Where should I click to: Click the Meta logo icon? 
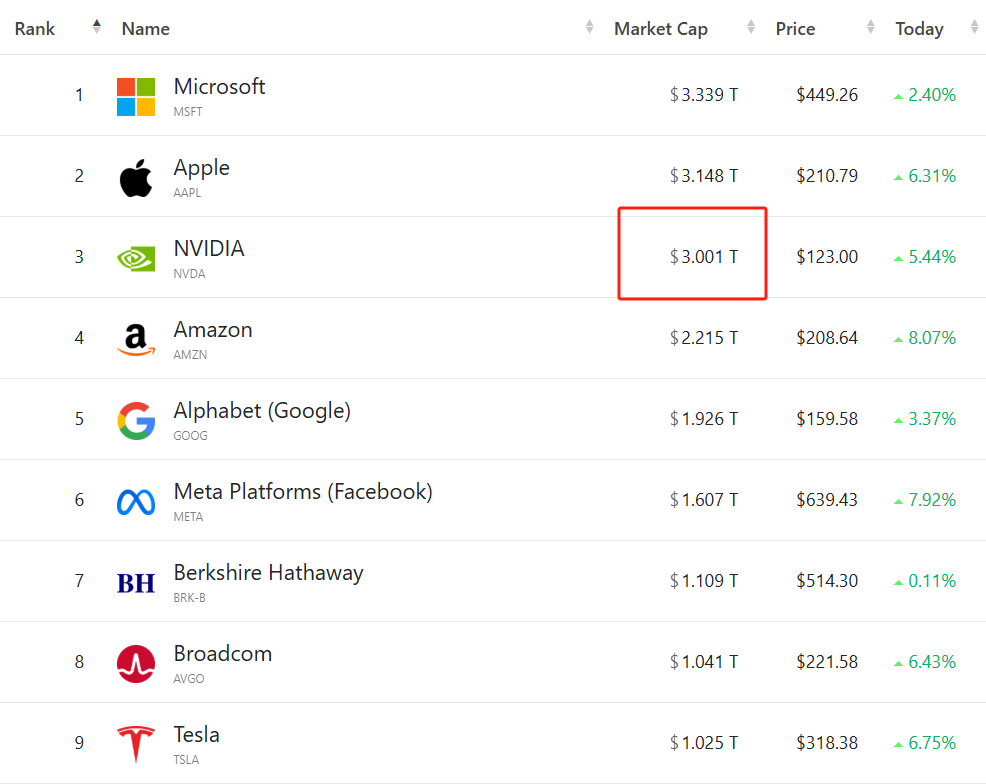136,502
